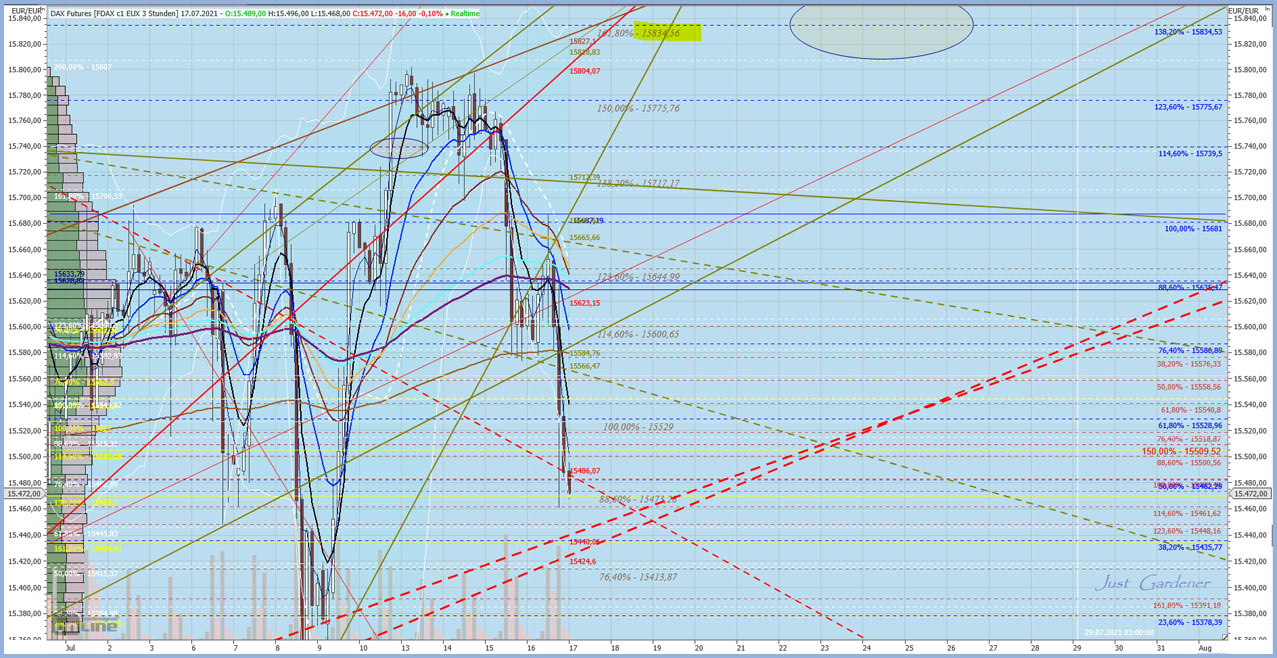Select the 61,80% - 15540,8 level label
The width and height of the screenshot is (1277, 658).
tap(1192, 410)
